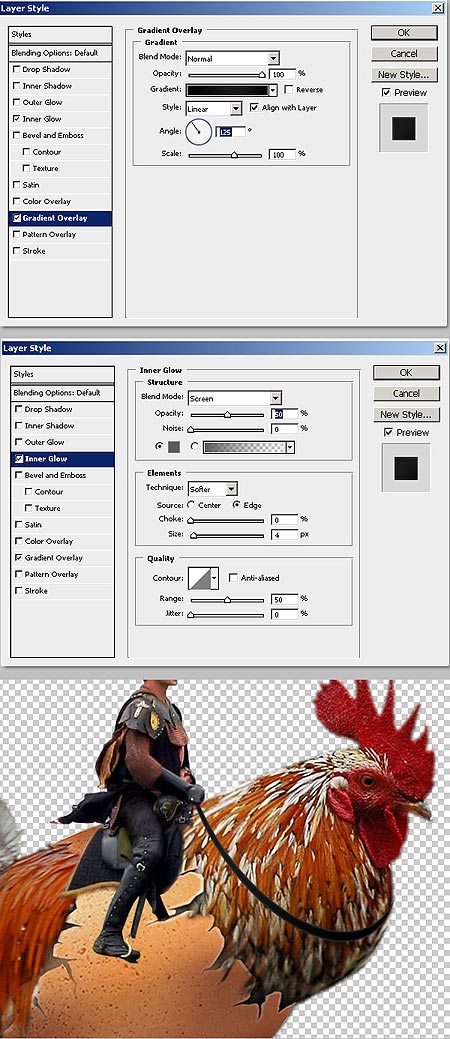Screen dimensions: 450x1039
Task: Open Inner Glow gradient dropdown arrow
Action: [290, 447]
